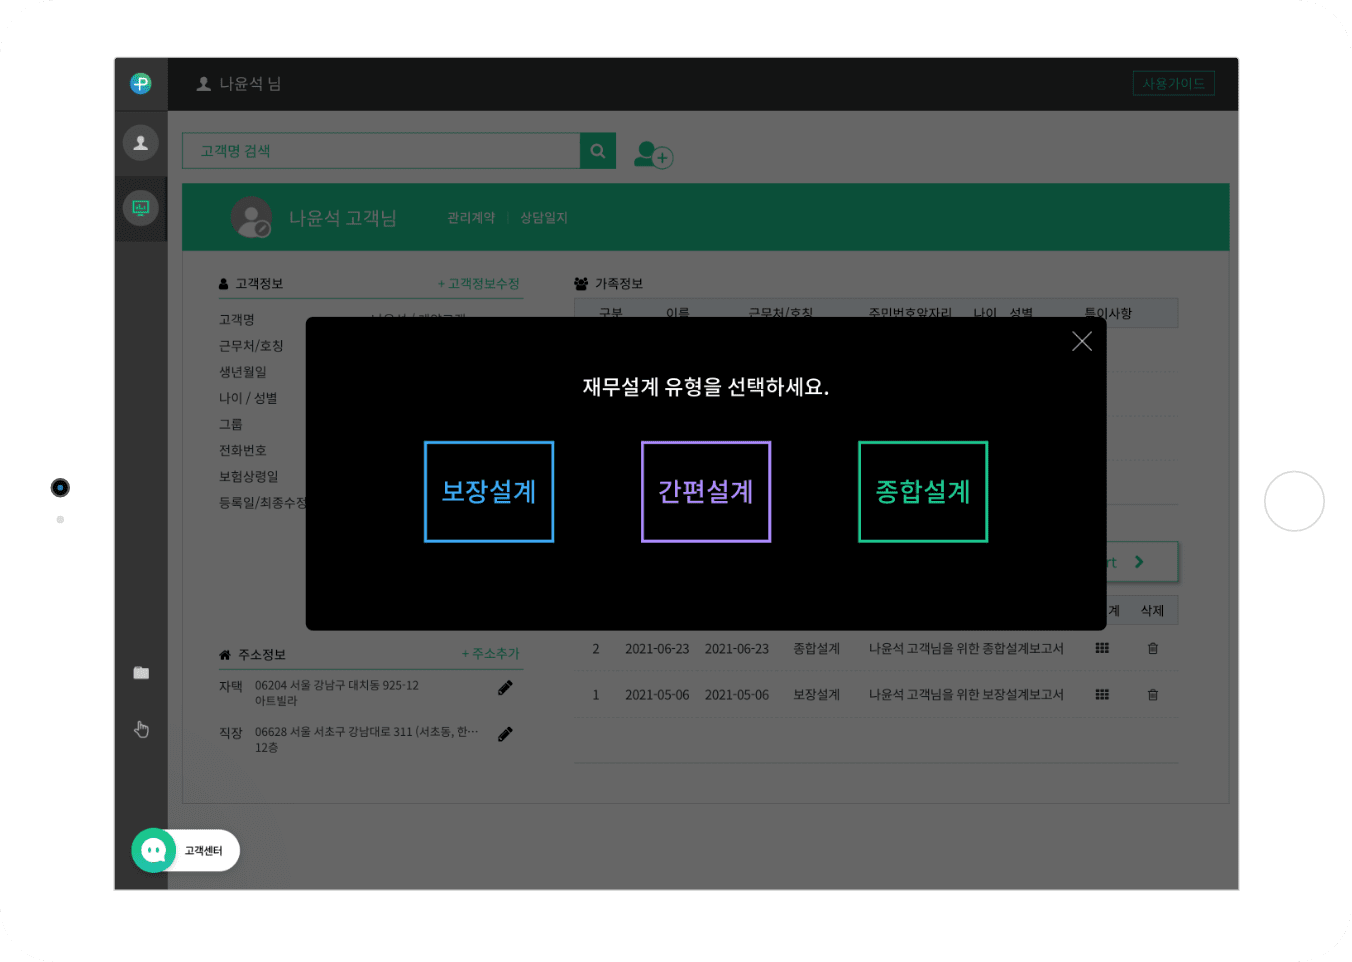
Task: Click the 나윤석 님 user label
Action: (239, 84)
